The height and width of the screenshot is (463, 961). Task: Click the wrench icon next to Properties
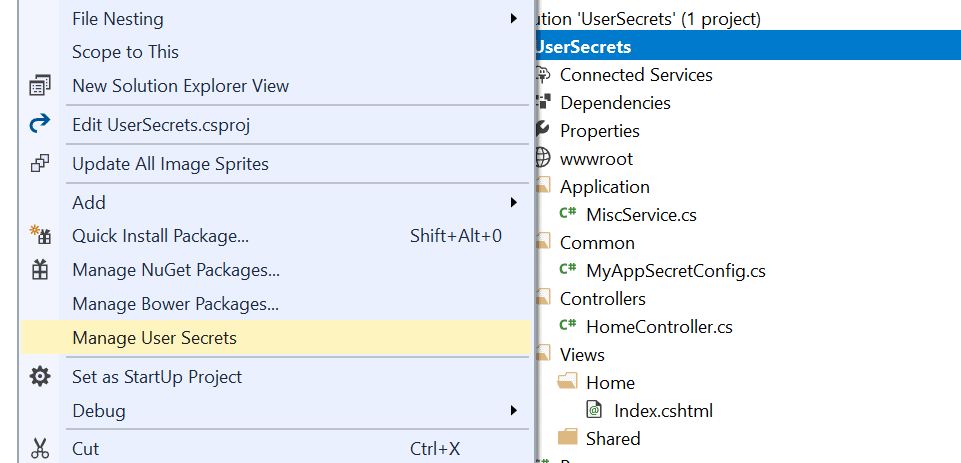coord(542,130)
